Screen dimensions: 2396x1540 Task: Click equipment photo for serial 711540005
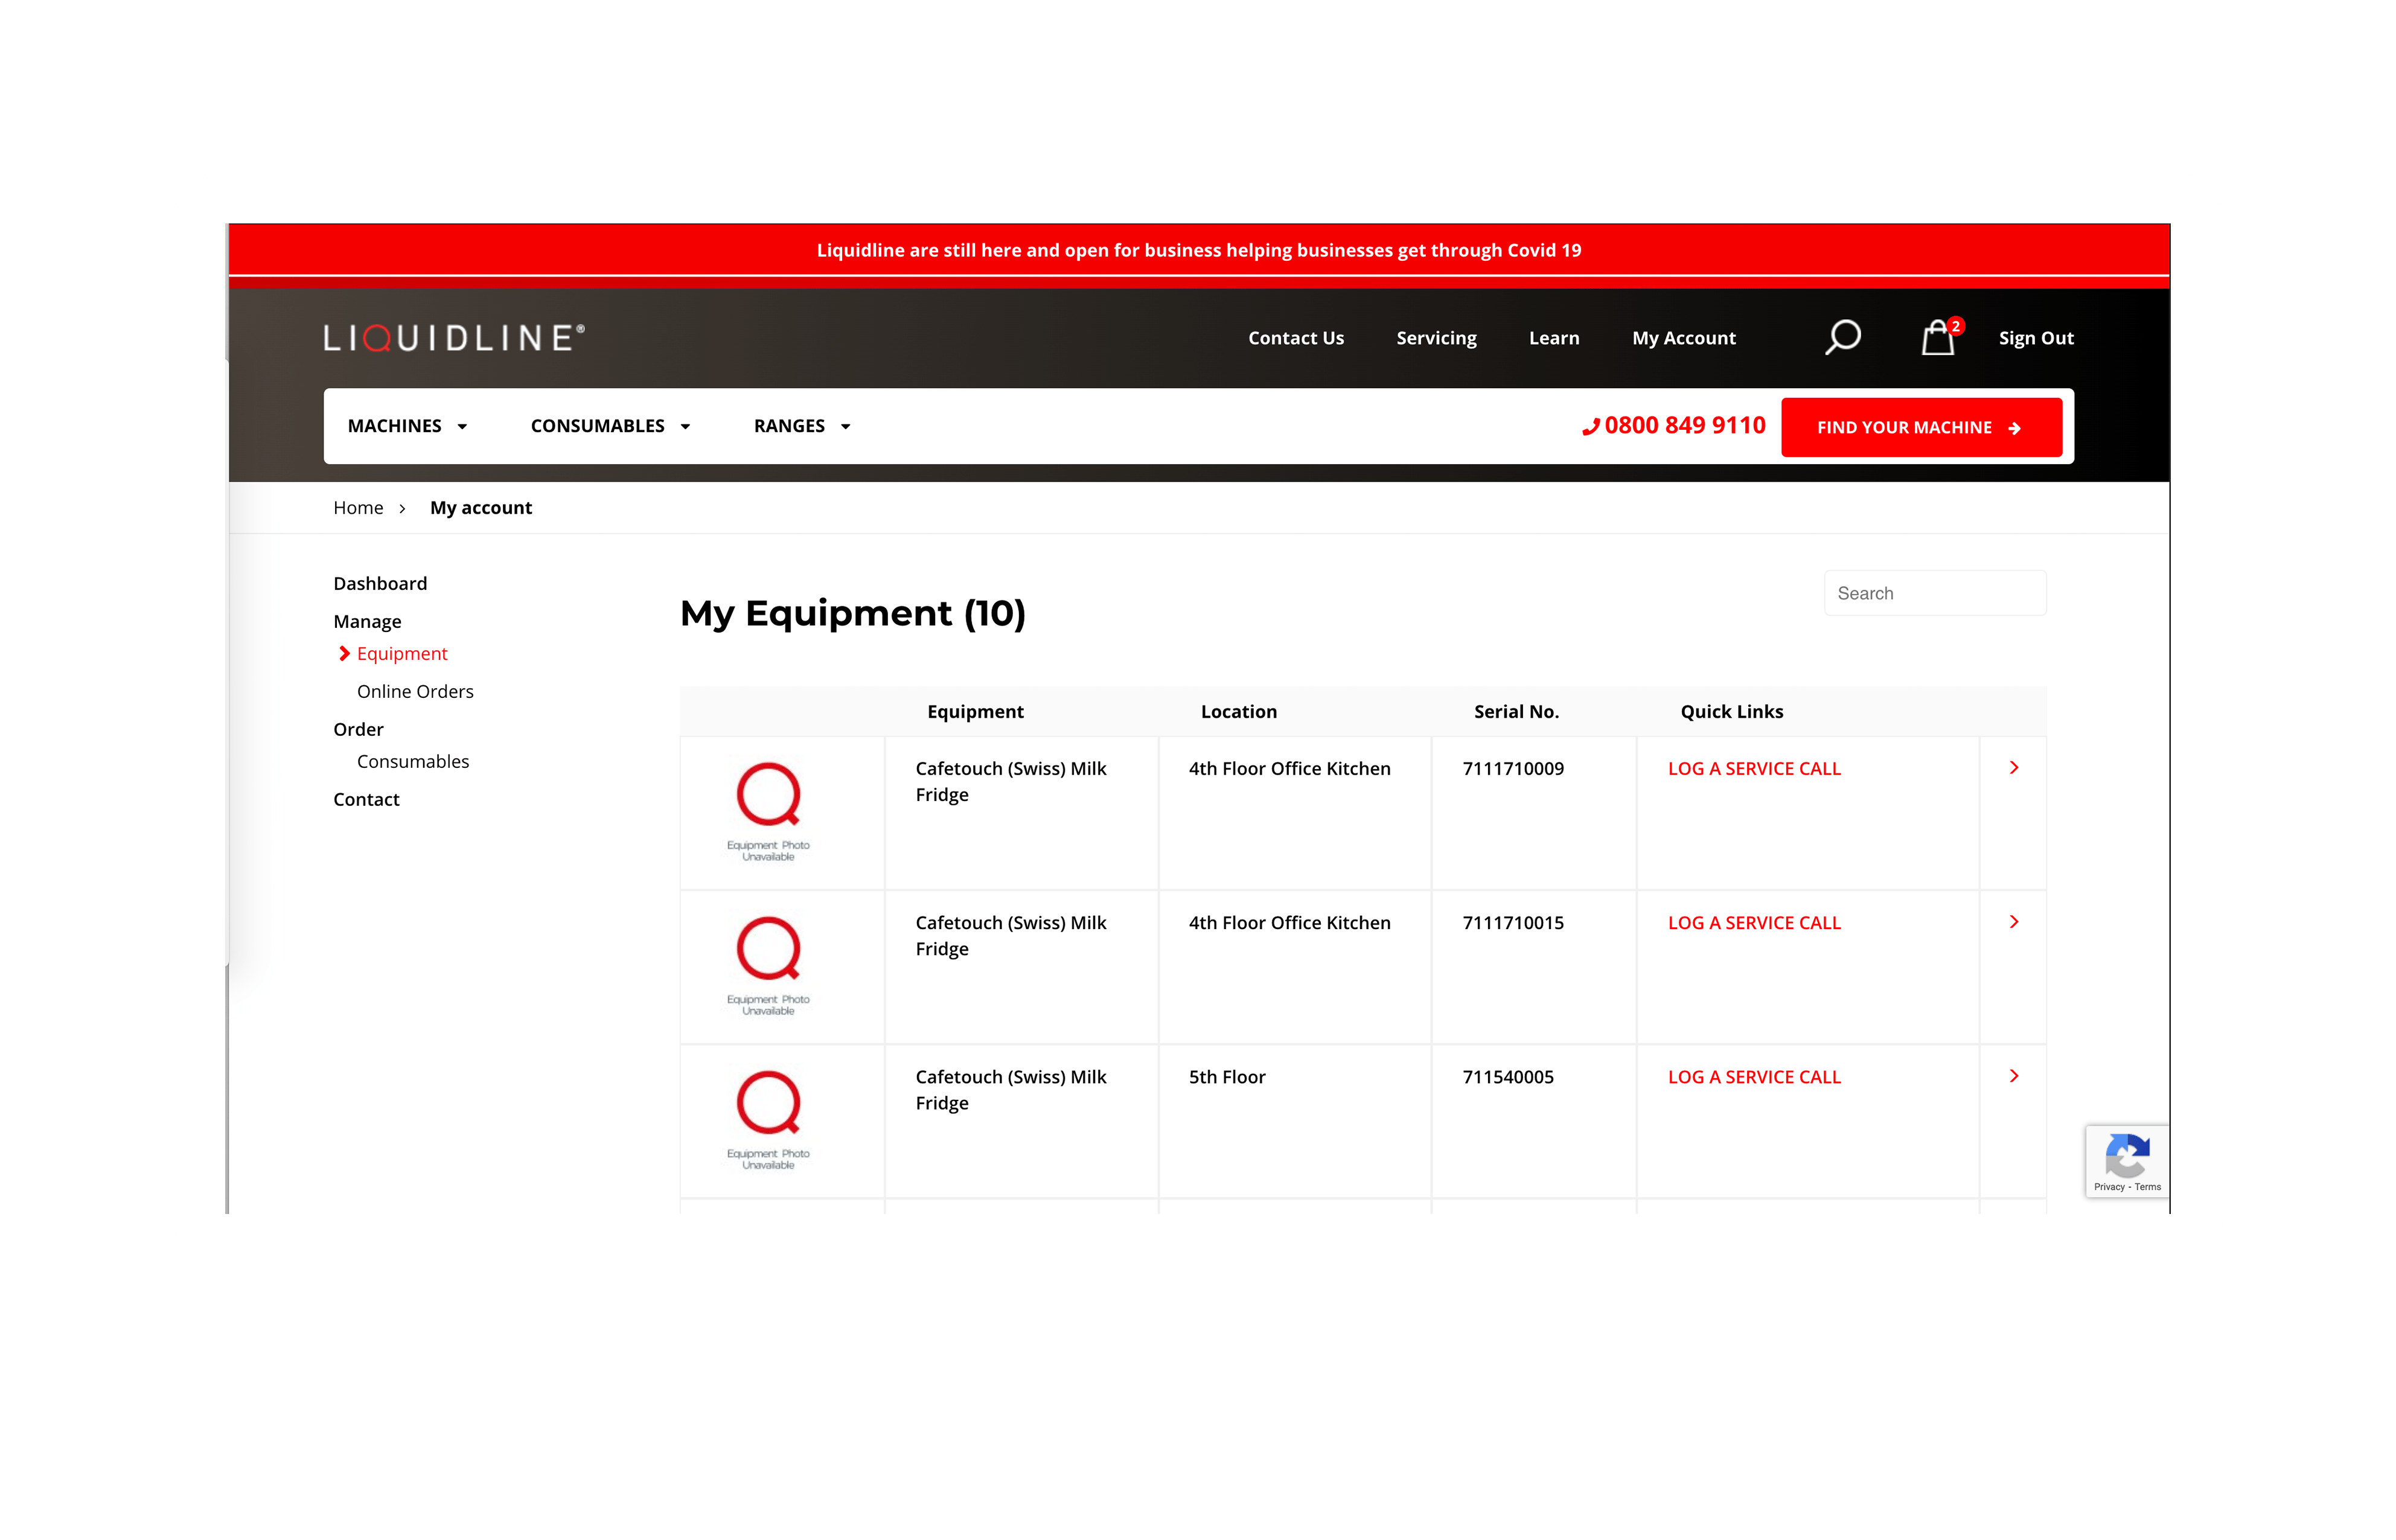(768, 1120)
